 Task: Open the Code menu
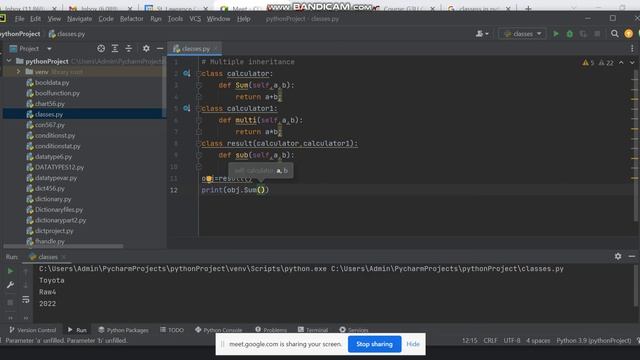pos(106,19)
